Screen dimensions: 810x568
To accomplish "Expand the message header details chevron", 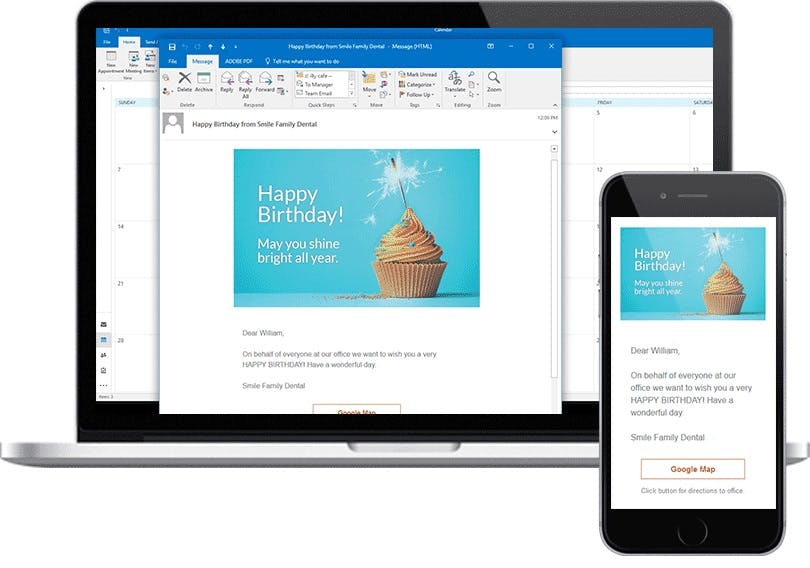I will coord(554,132).
